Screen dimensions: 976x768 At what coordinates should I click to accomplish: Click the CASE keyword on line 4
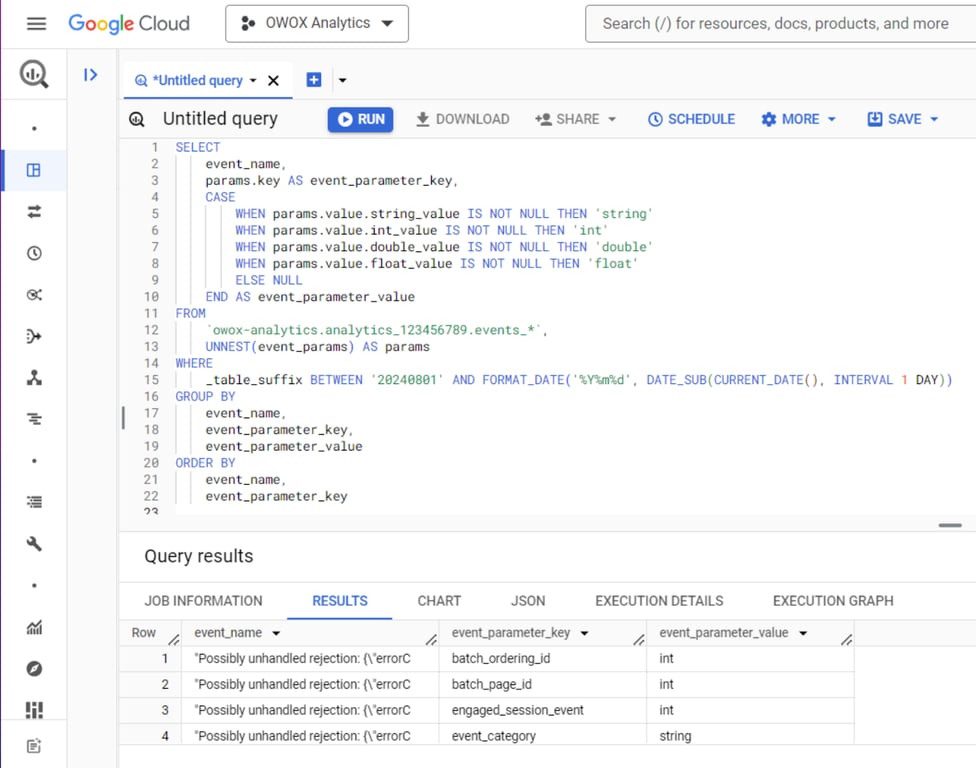click(x=220, y=197)
